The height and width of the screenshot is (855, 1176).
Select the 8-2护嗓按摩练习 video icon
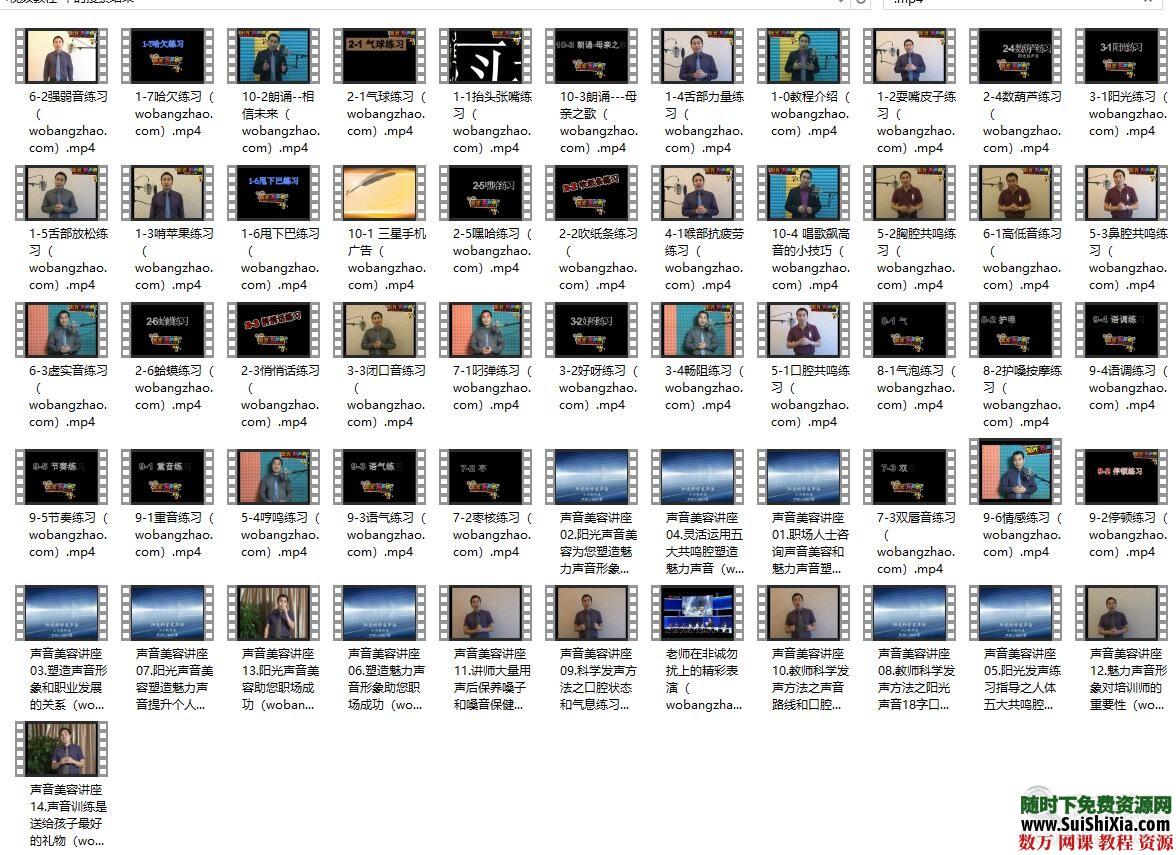1015,330
